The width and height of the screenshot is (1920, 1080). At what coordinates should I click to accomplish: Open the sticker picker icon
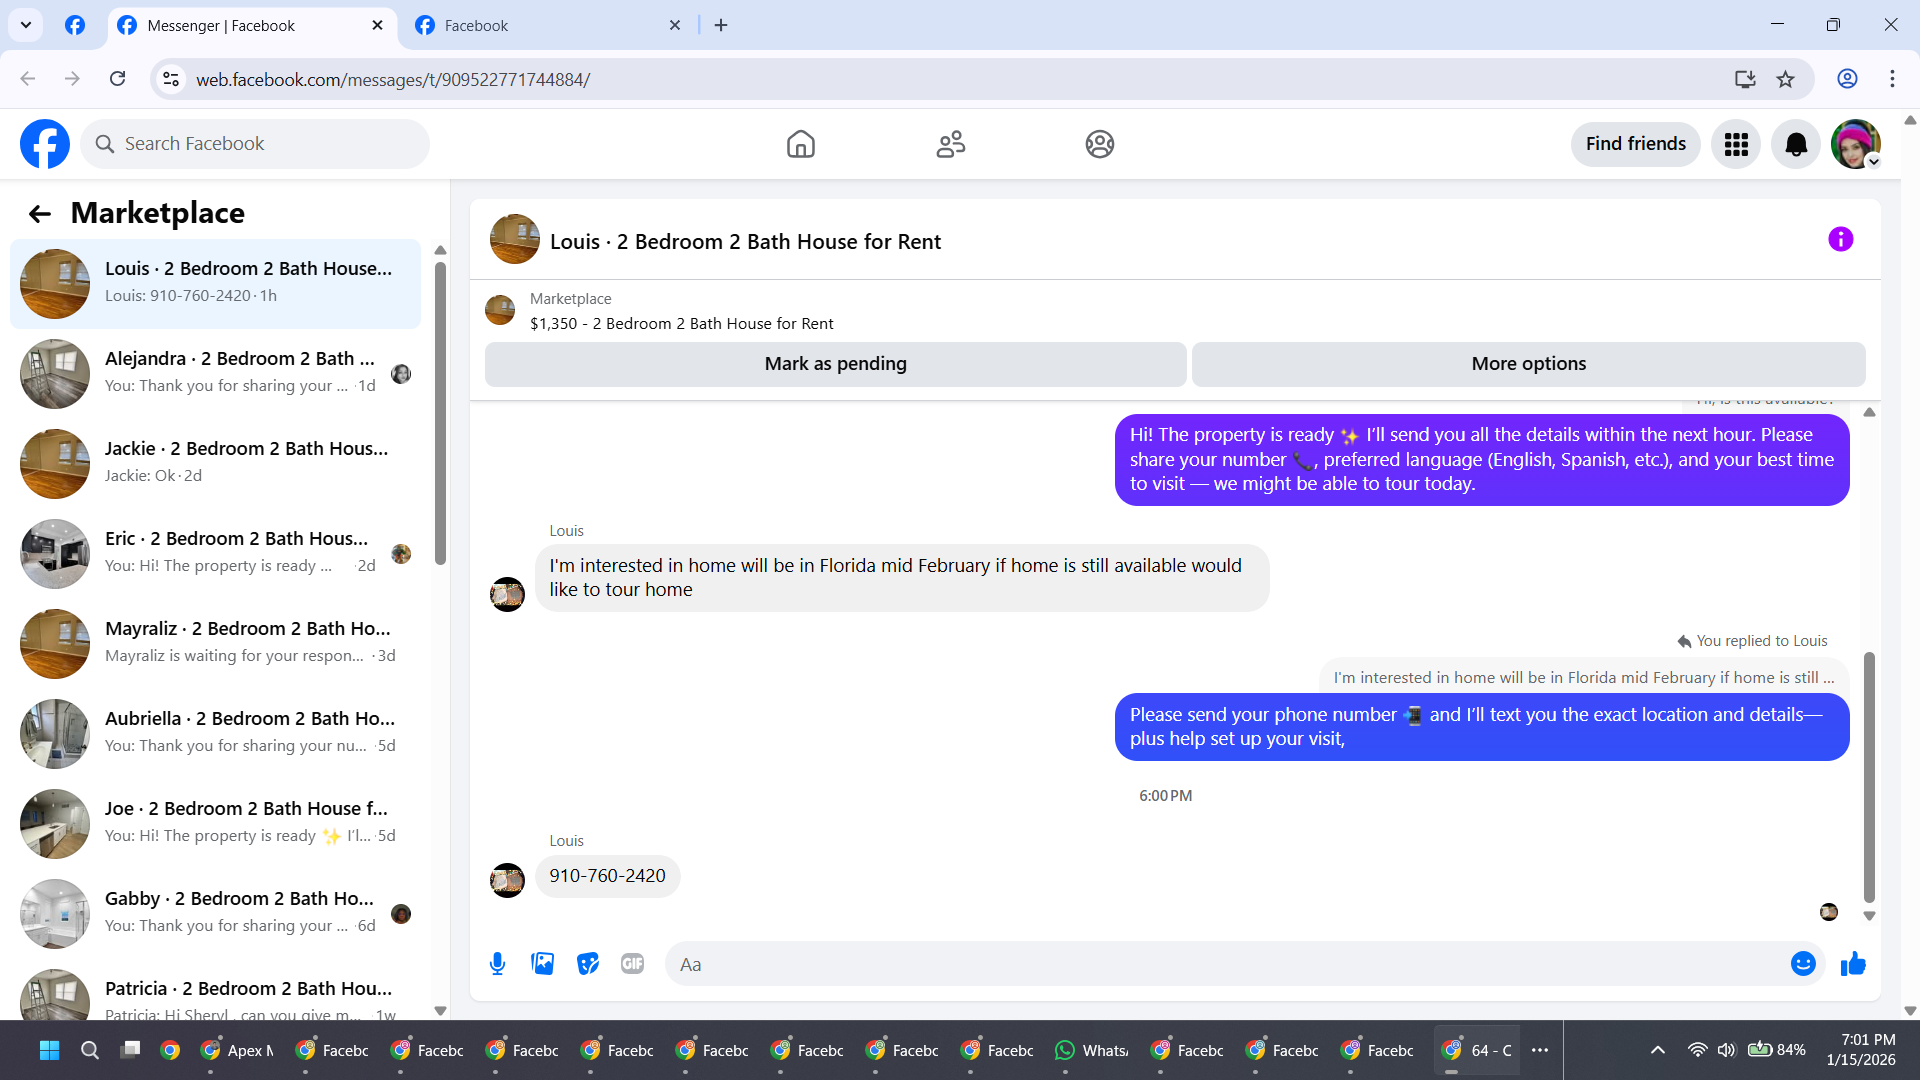pyautogui.click(x=588, y=964)
